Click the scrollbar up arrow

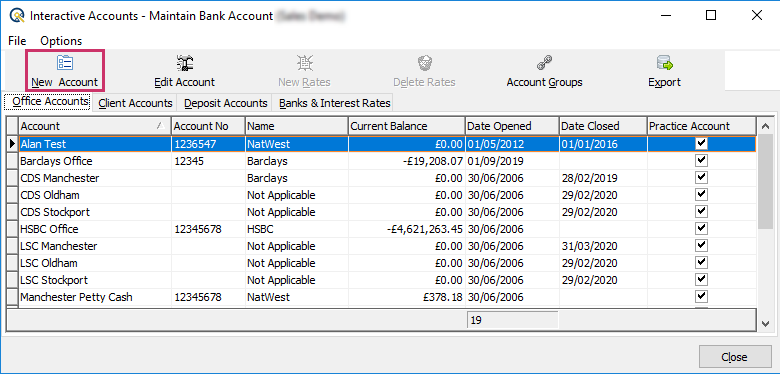[x=766, y=126]
